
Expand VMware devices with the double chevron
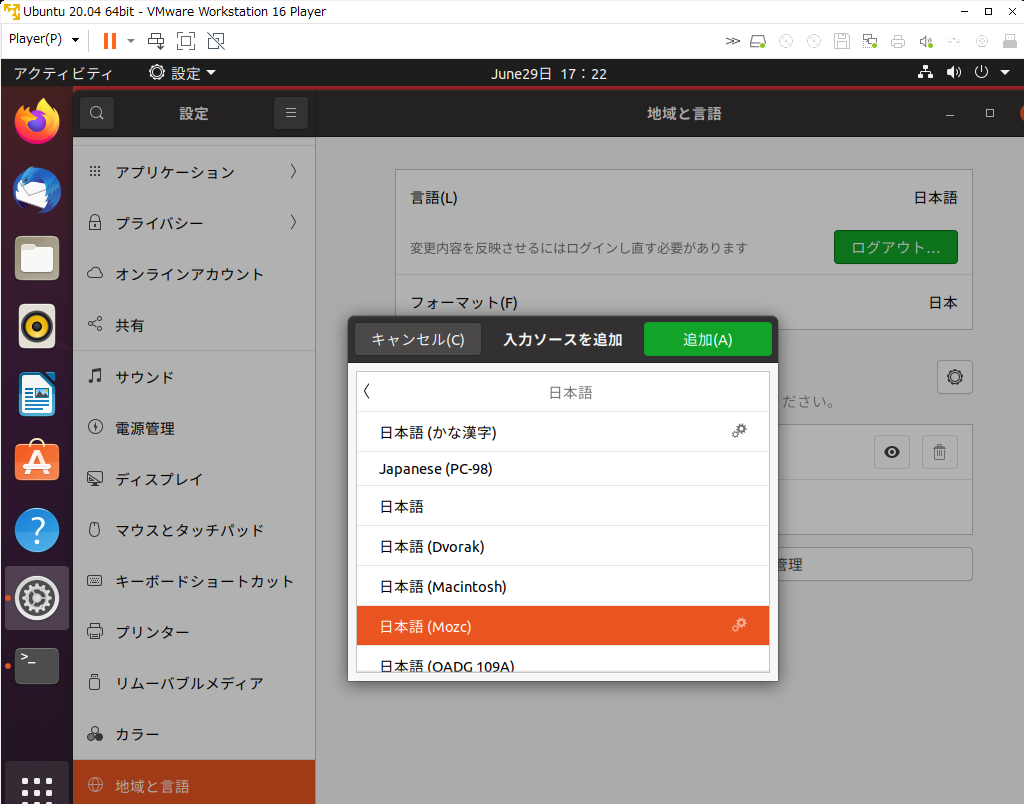click(x=733, y=41)
